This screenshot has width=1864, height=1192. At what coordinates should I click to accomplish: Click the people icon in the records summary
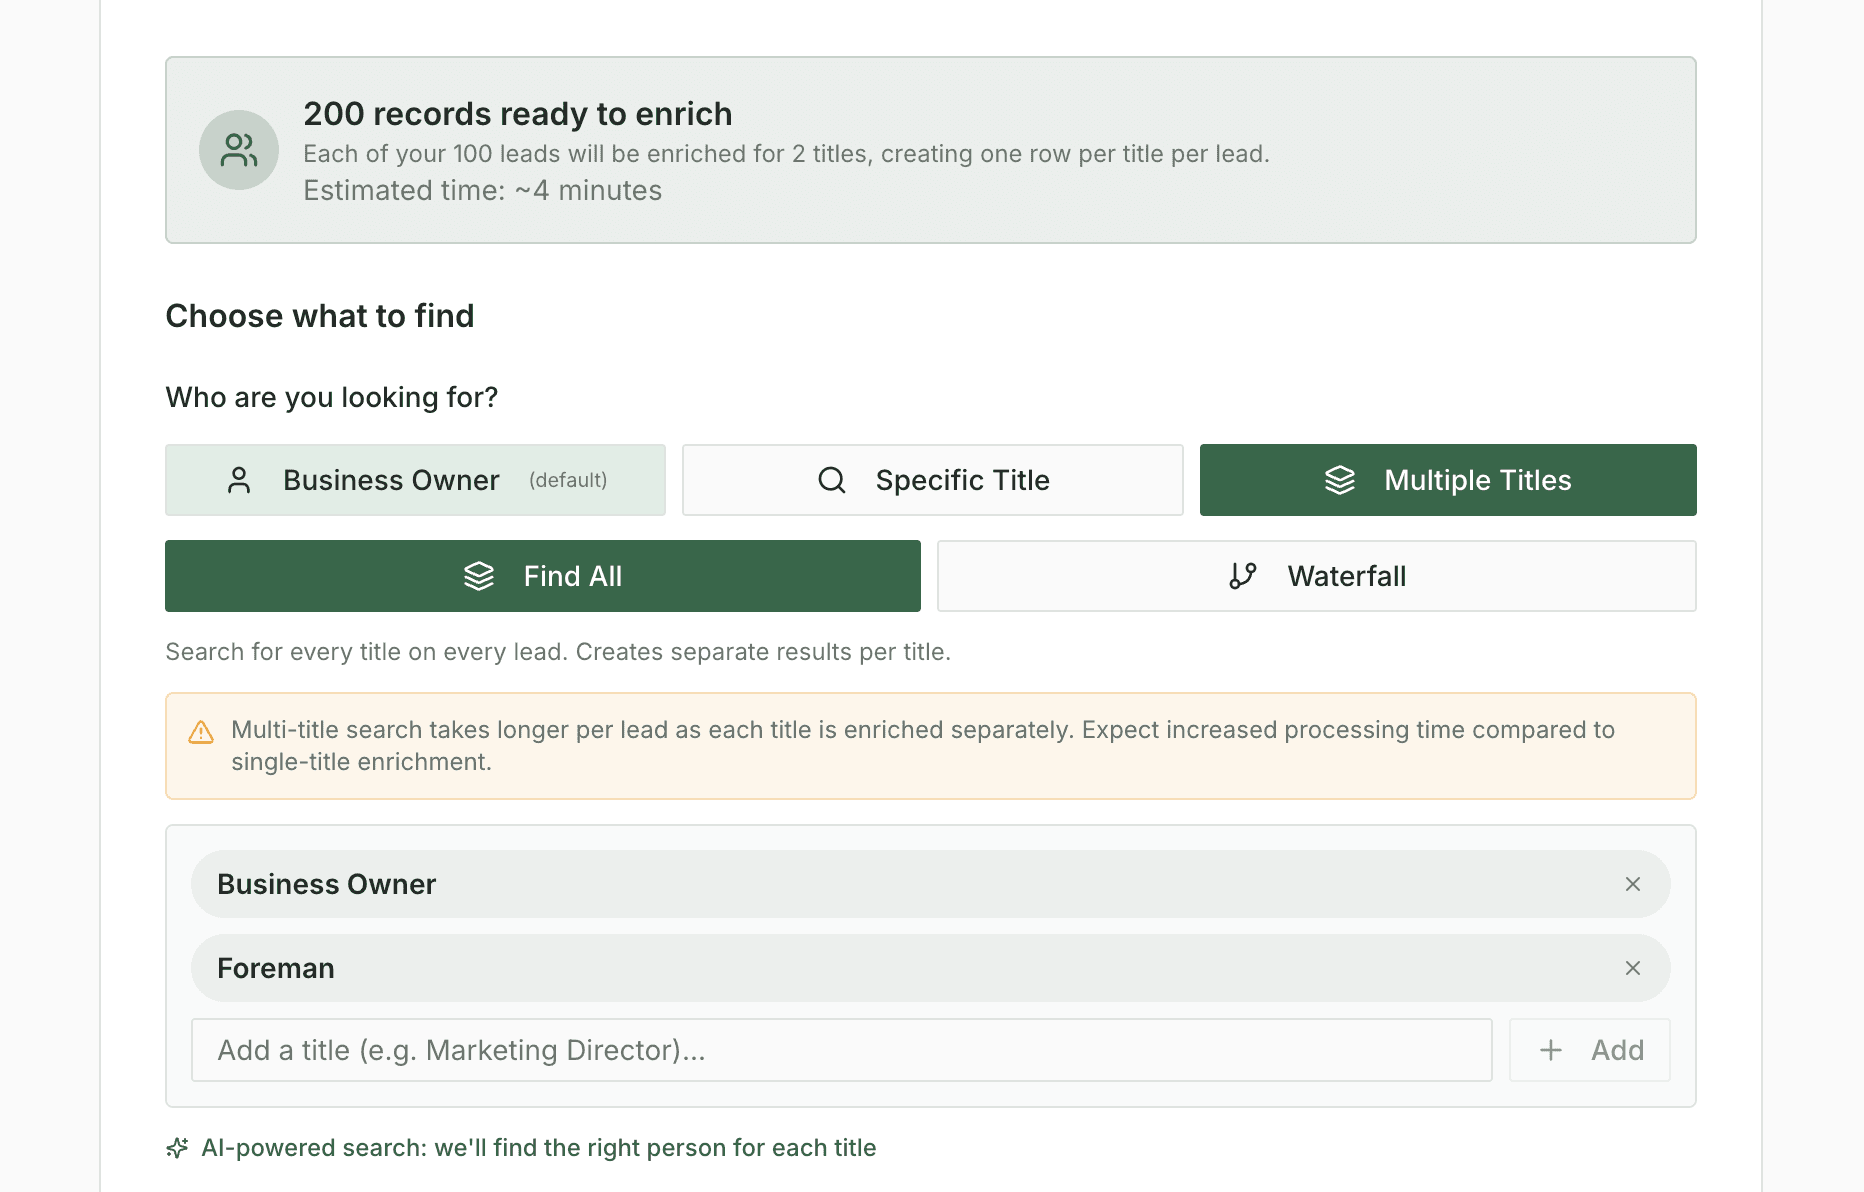click(239, 150)
